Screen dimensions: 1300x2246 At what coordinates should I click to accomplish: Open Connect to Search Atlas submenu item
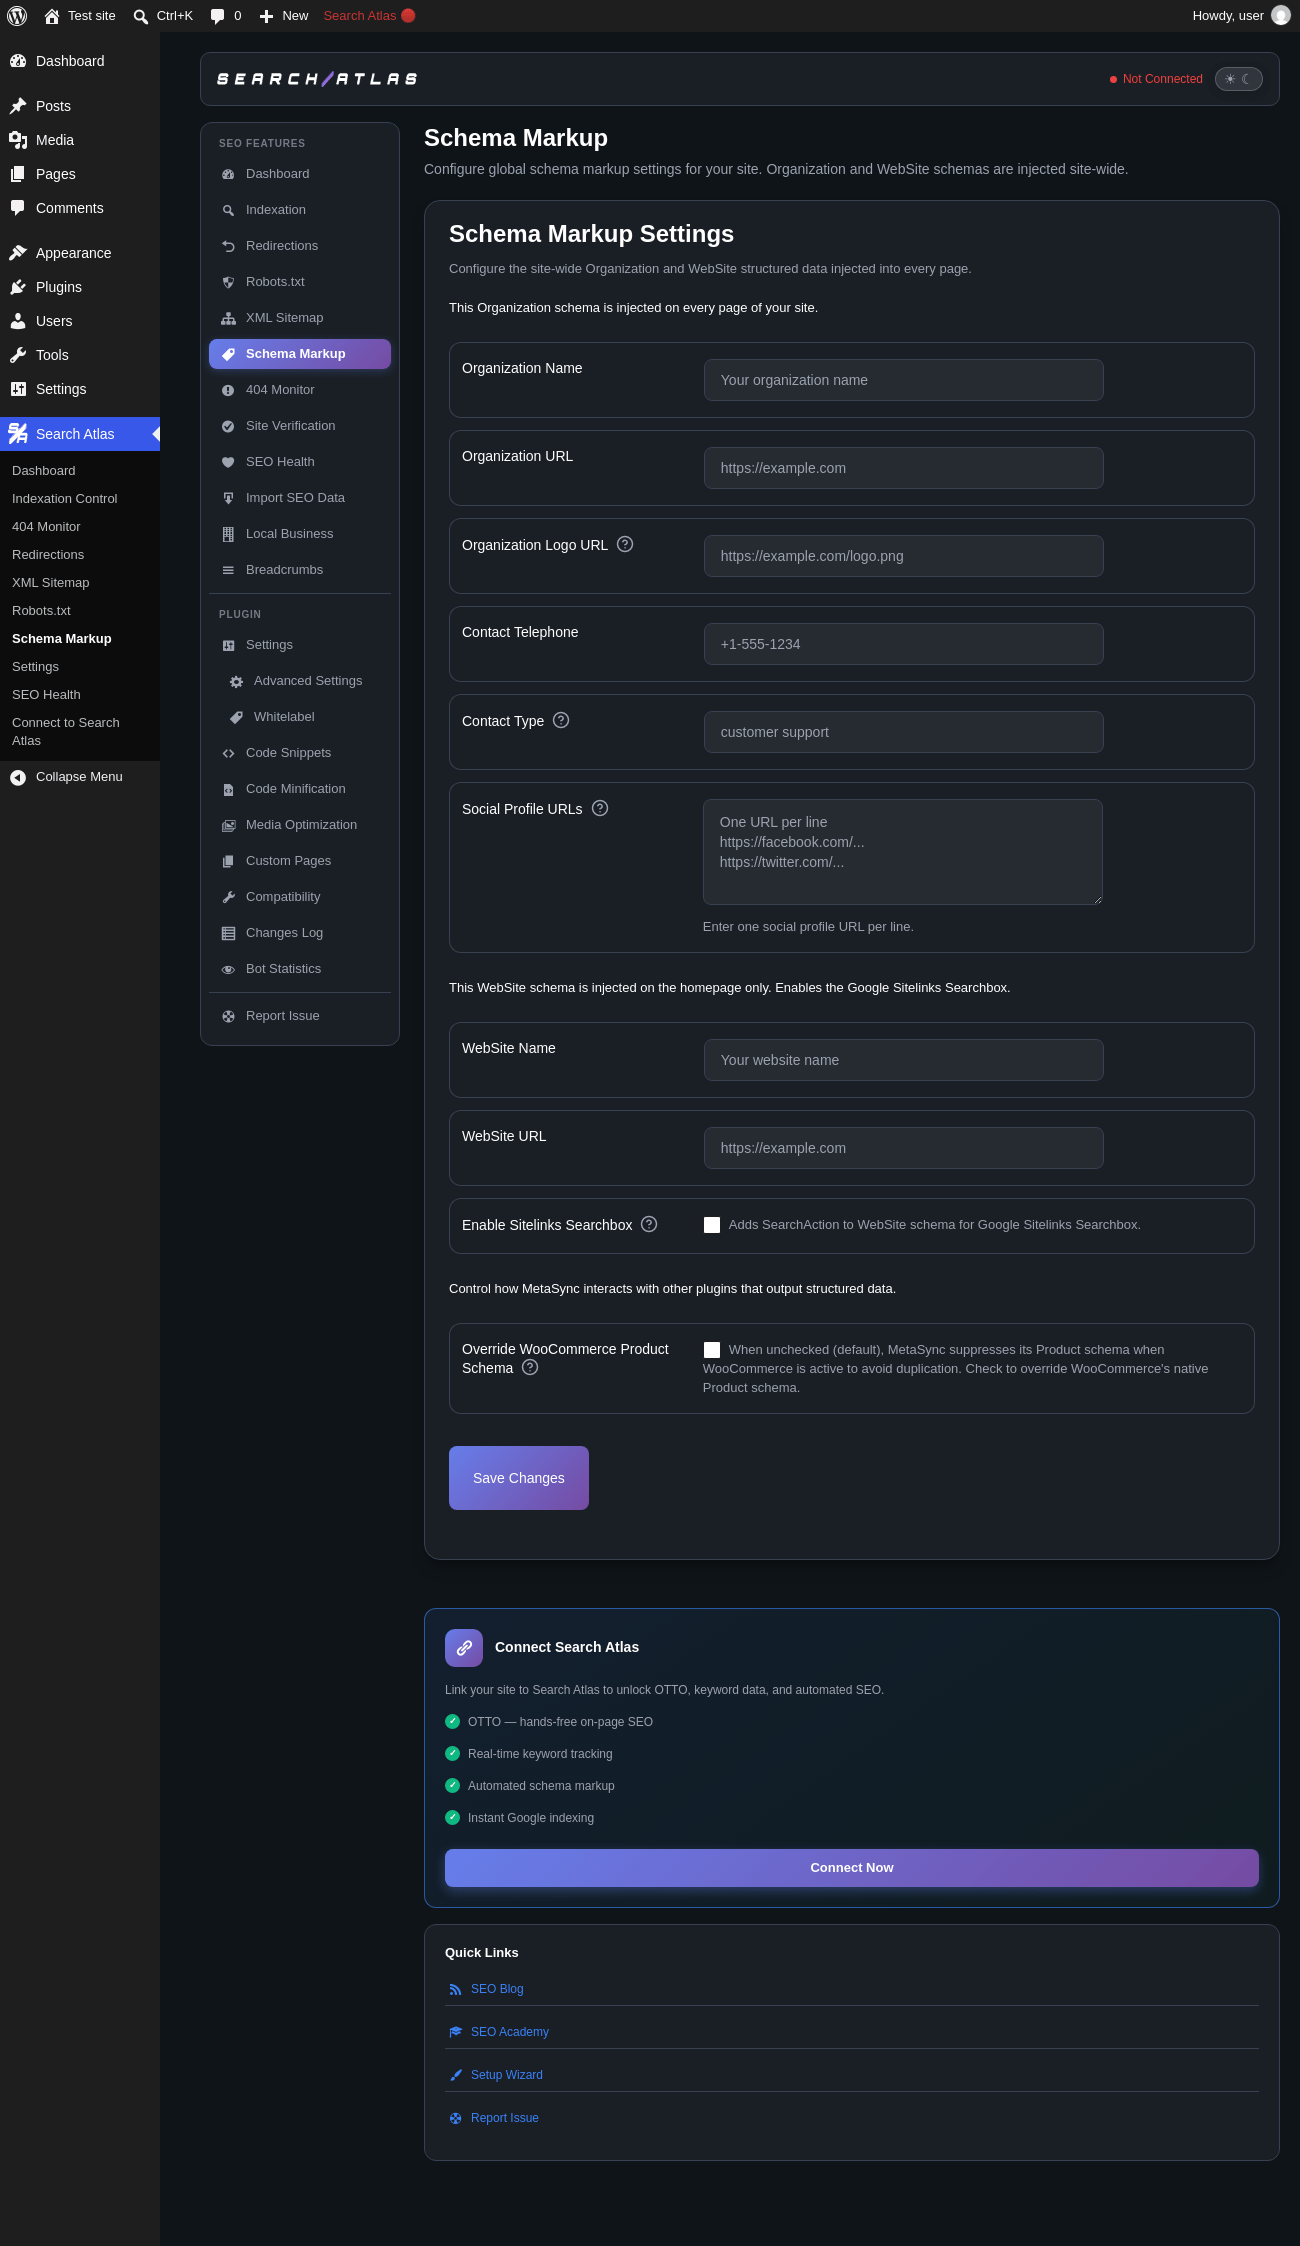[80, 732]
